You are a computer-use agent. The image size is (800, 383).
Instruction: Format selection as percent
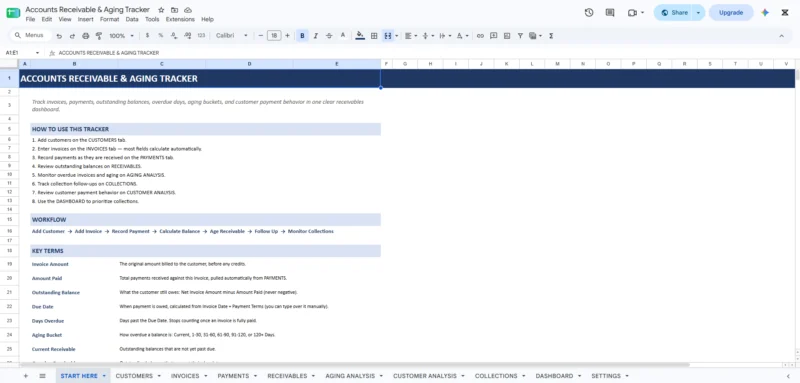(x=161, y=36)
